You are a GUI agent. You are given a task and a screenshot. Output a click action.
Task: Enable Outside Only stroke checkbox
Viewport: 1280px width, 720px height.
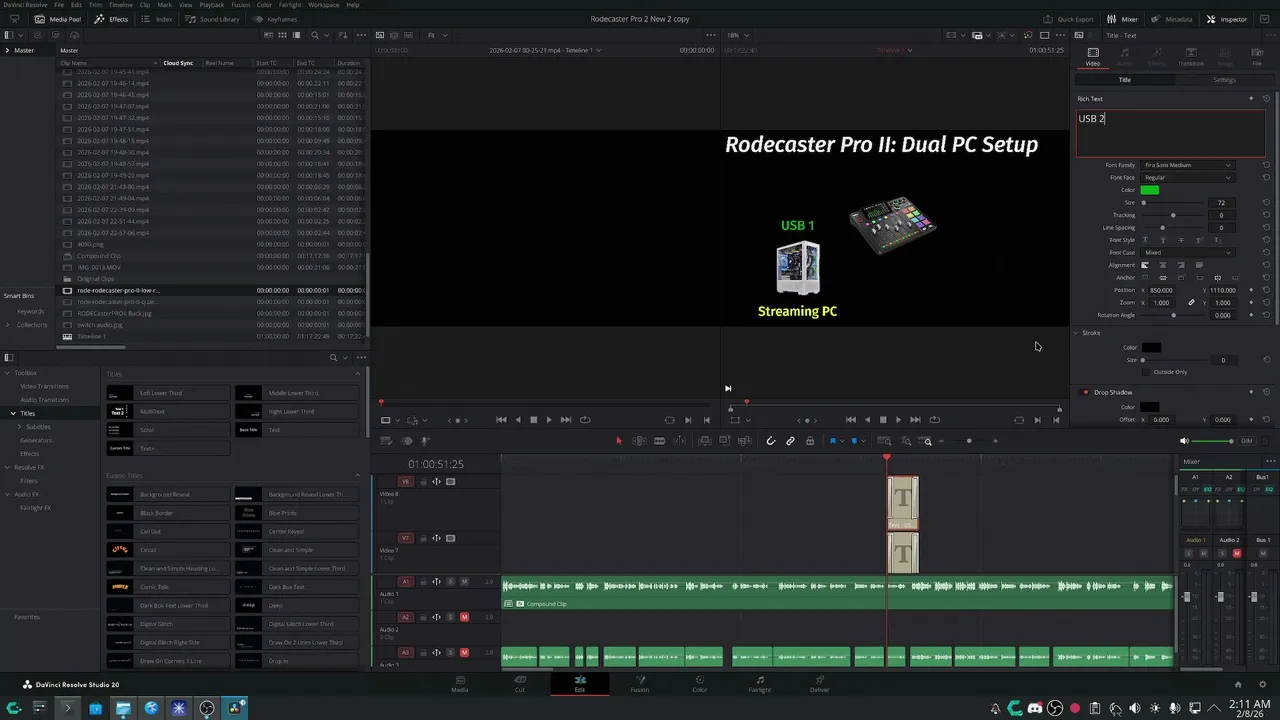point(1146,372)
